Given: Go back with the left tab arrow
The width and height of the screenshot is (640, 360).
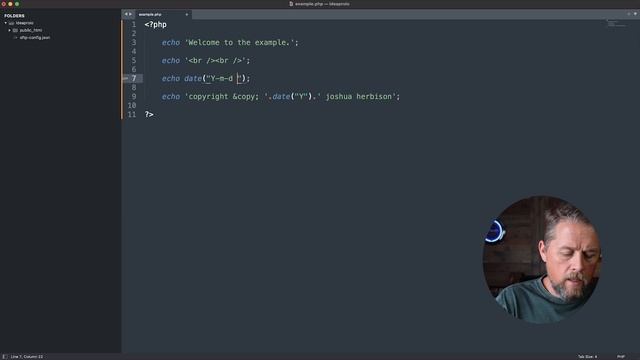Looking at the screenshot, I should point(126,14).
